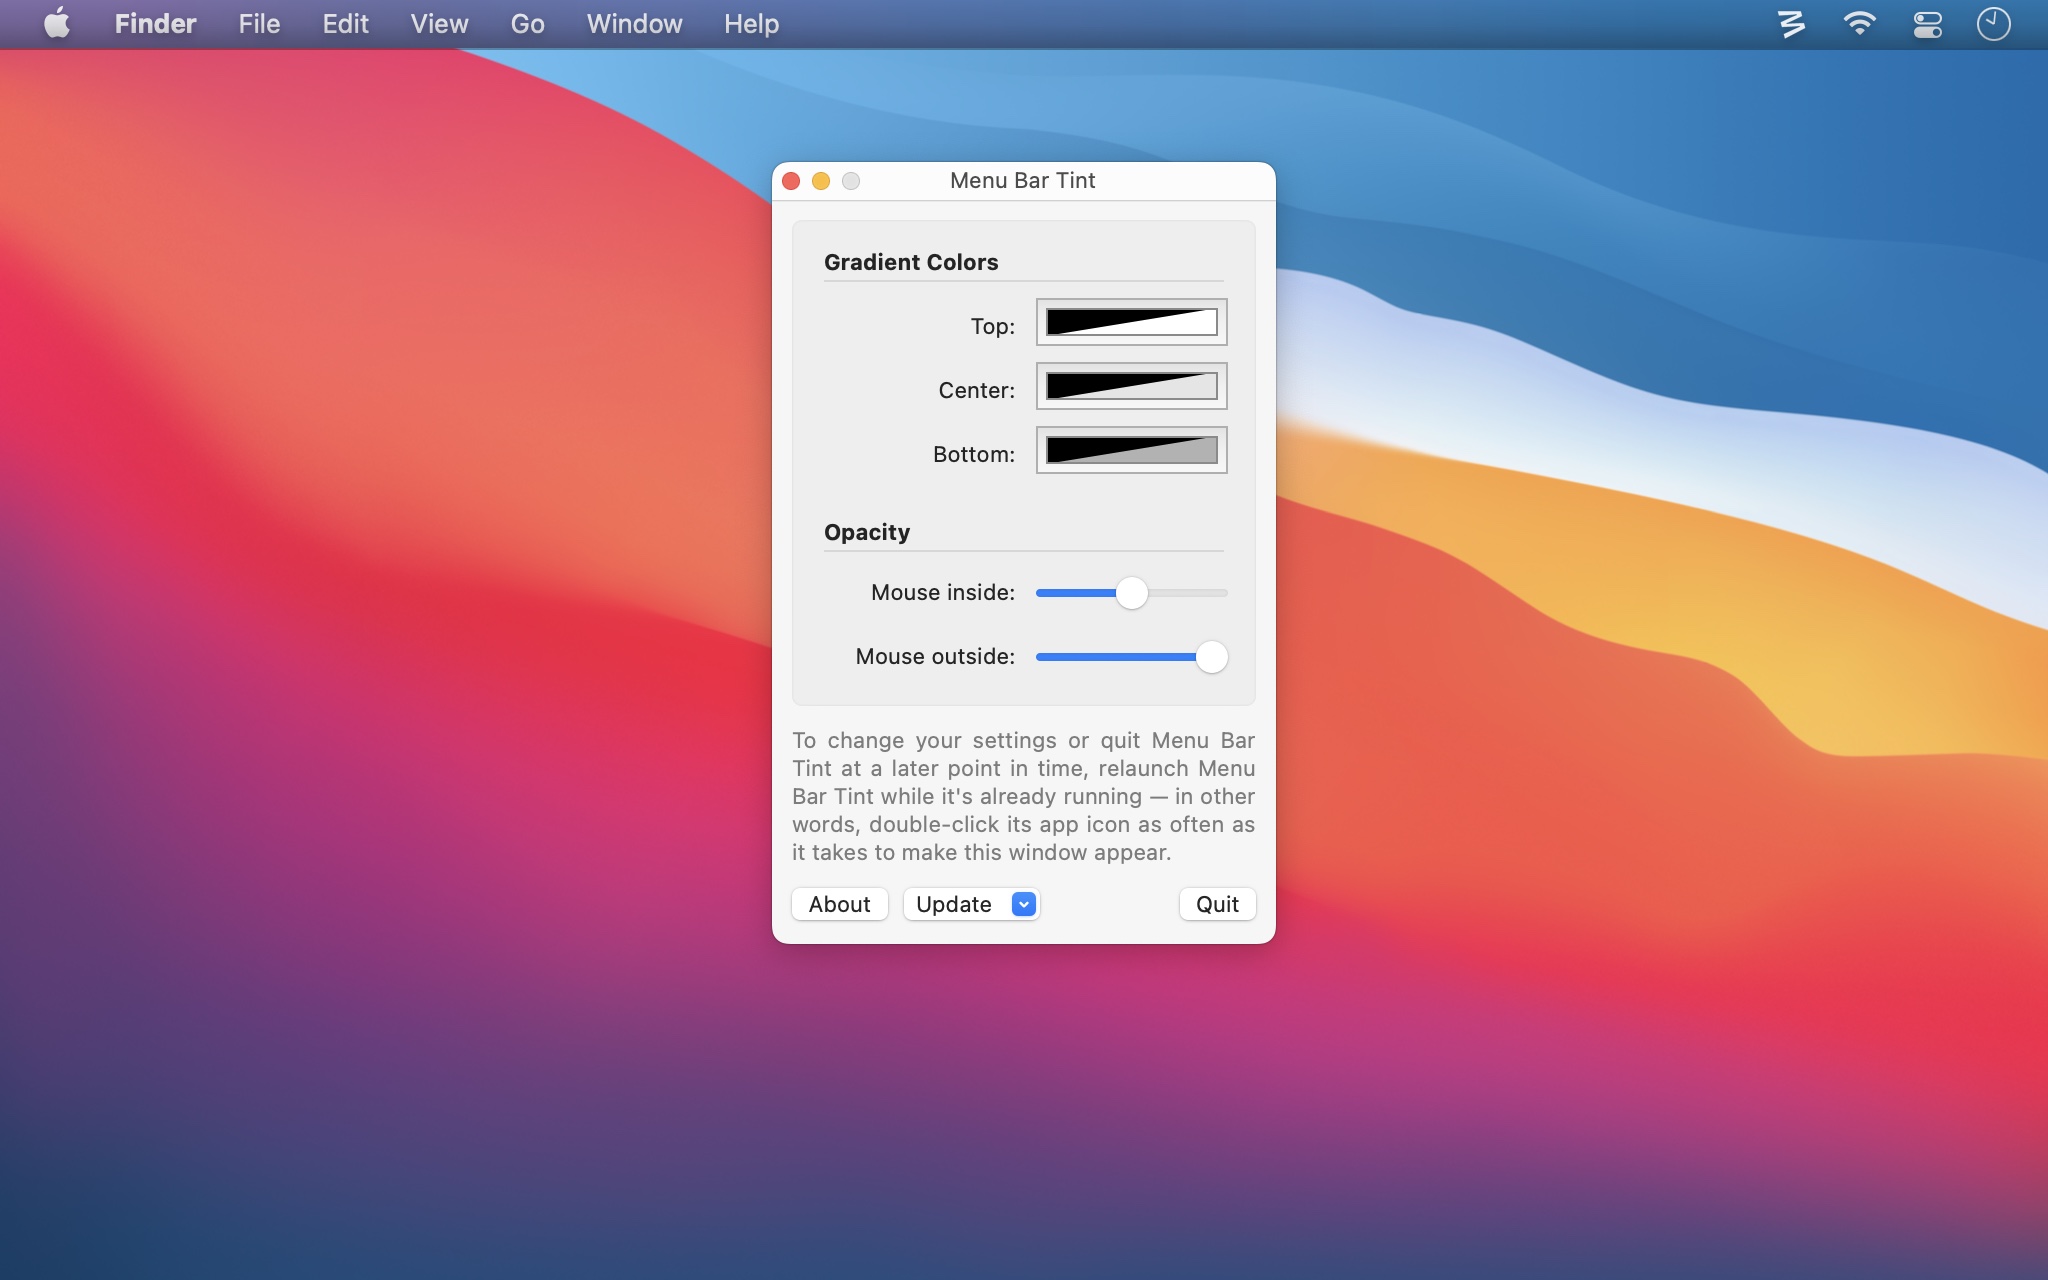Open the View menu

(438, 23)
